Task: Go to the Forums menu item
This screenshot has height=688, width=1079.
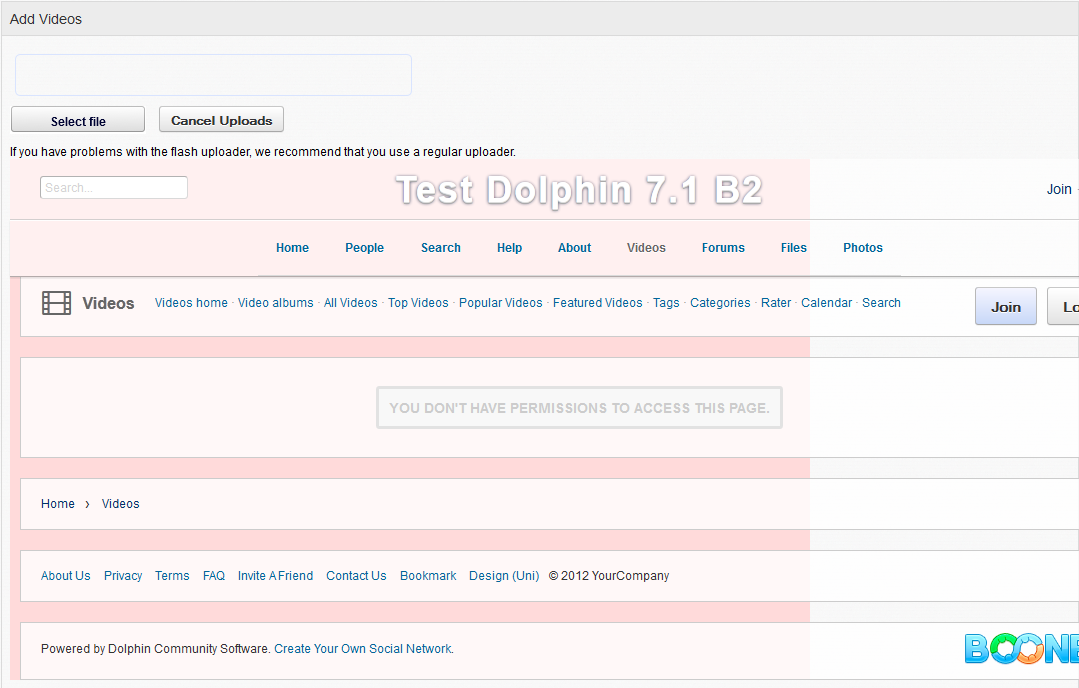Action: [x=723, y=248]
